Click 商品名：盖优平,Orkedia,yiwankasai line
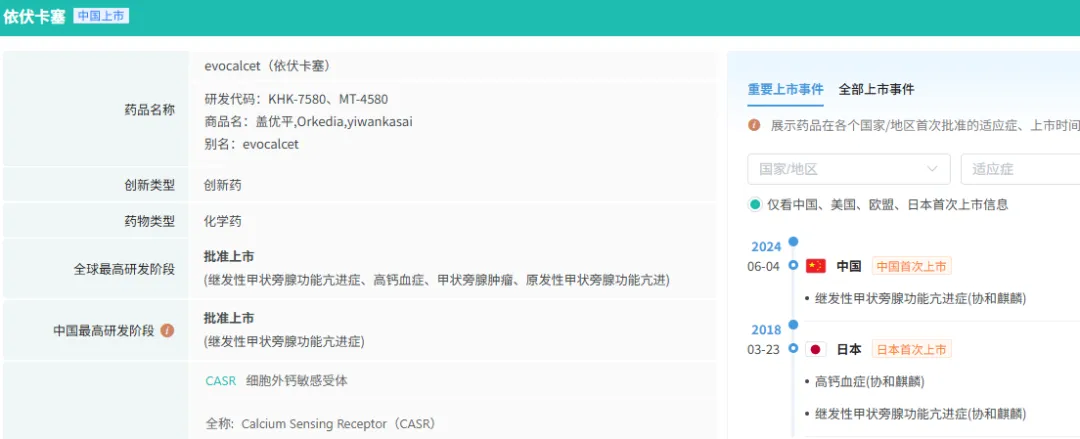This screenshot has height=439, width=1080. [309, 121]
